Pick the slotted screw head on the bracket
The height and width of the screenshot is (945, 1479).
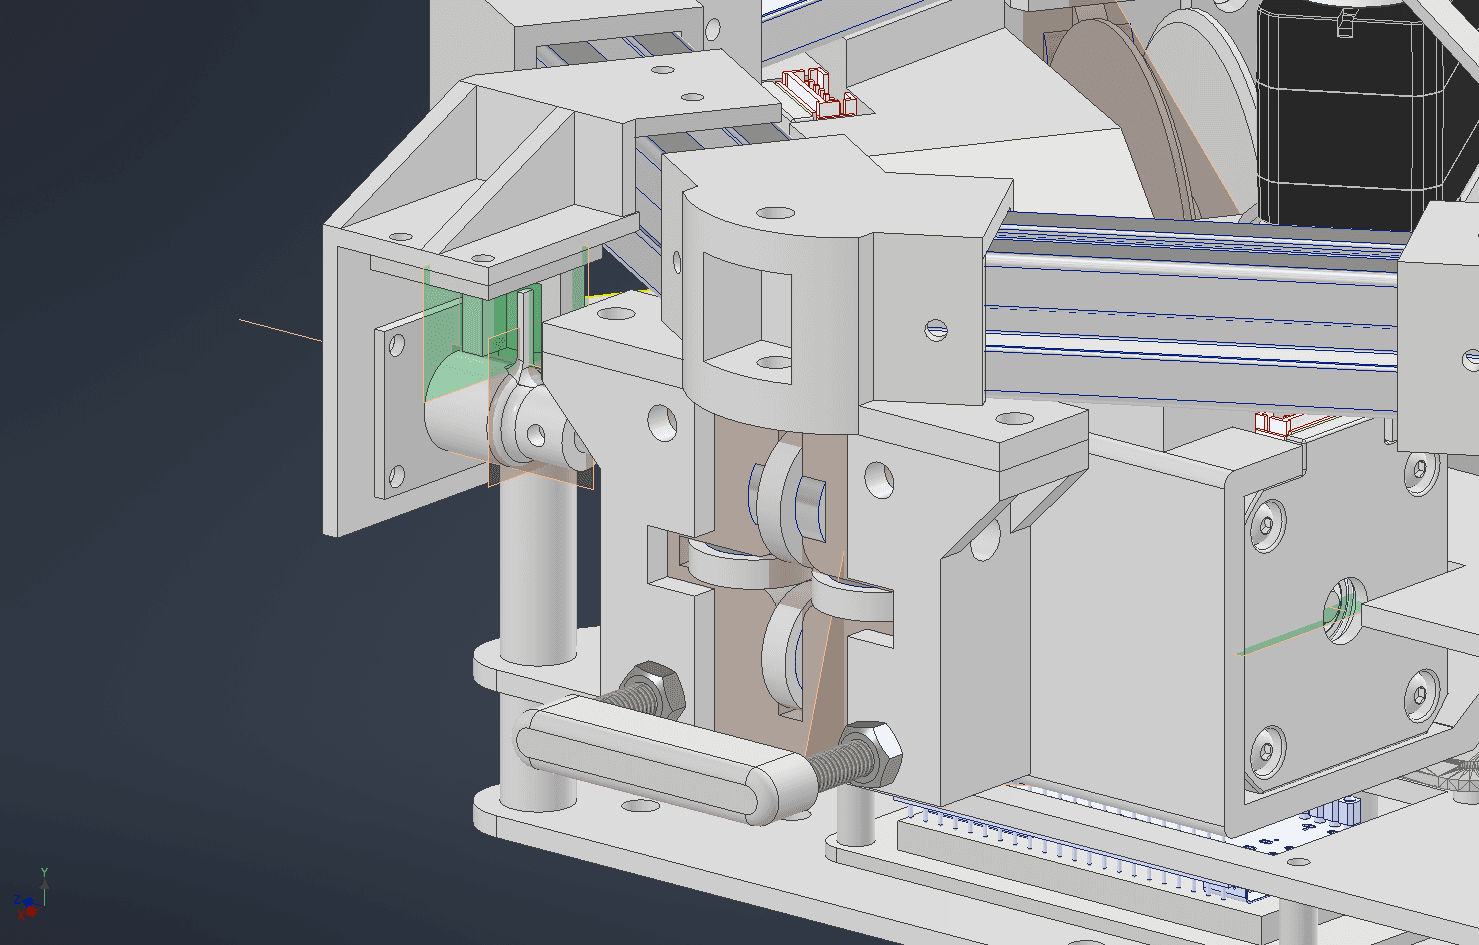click(x=936, y=329)
